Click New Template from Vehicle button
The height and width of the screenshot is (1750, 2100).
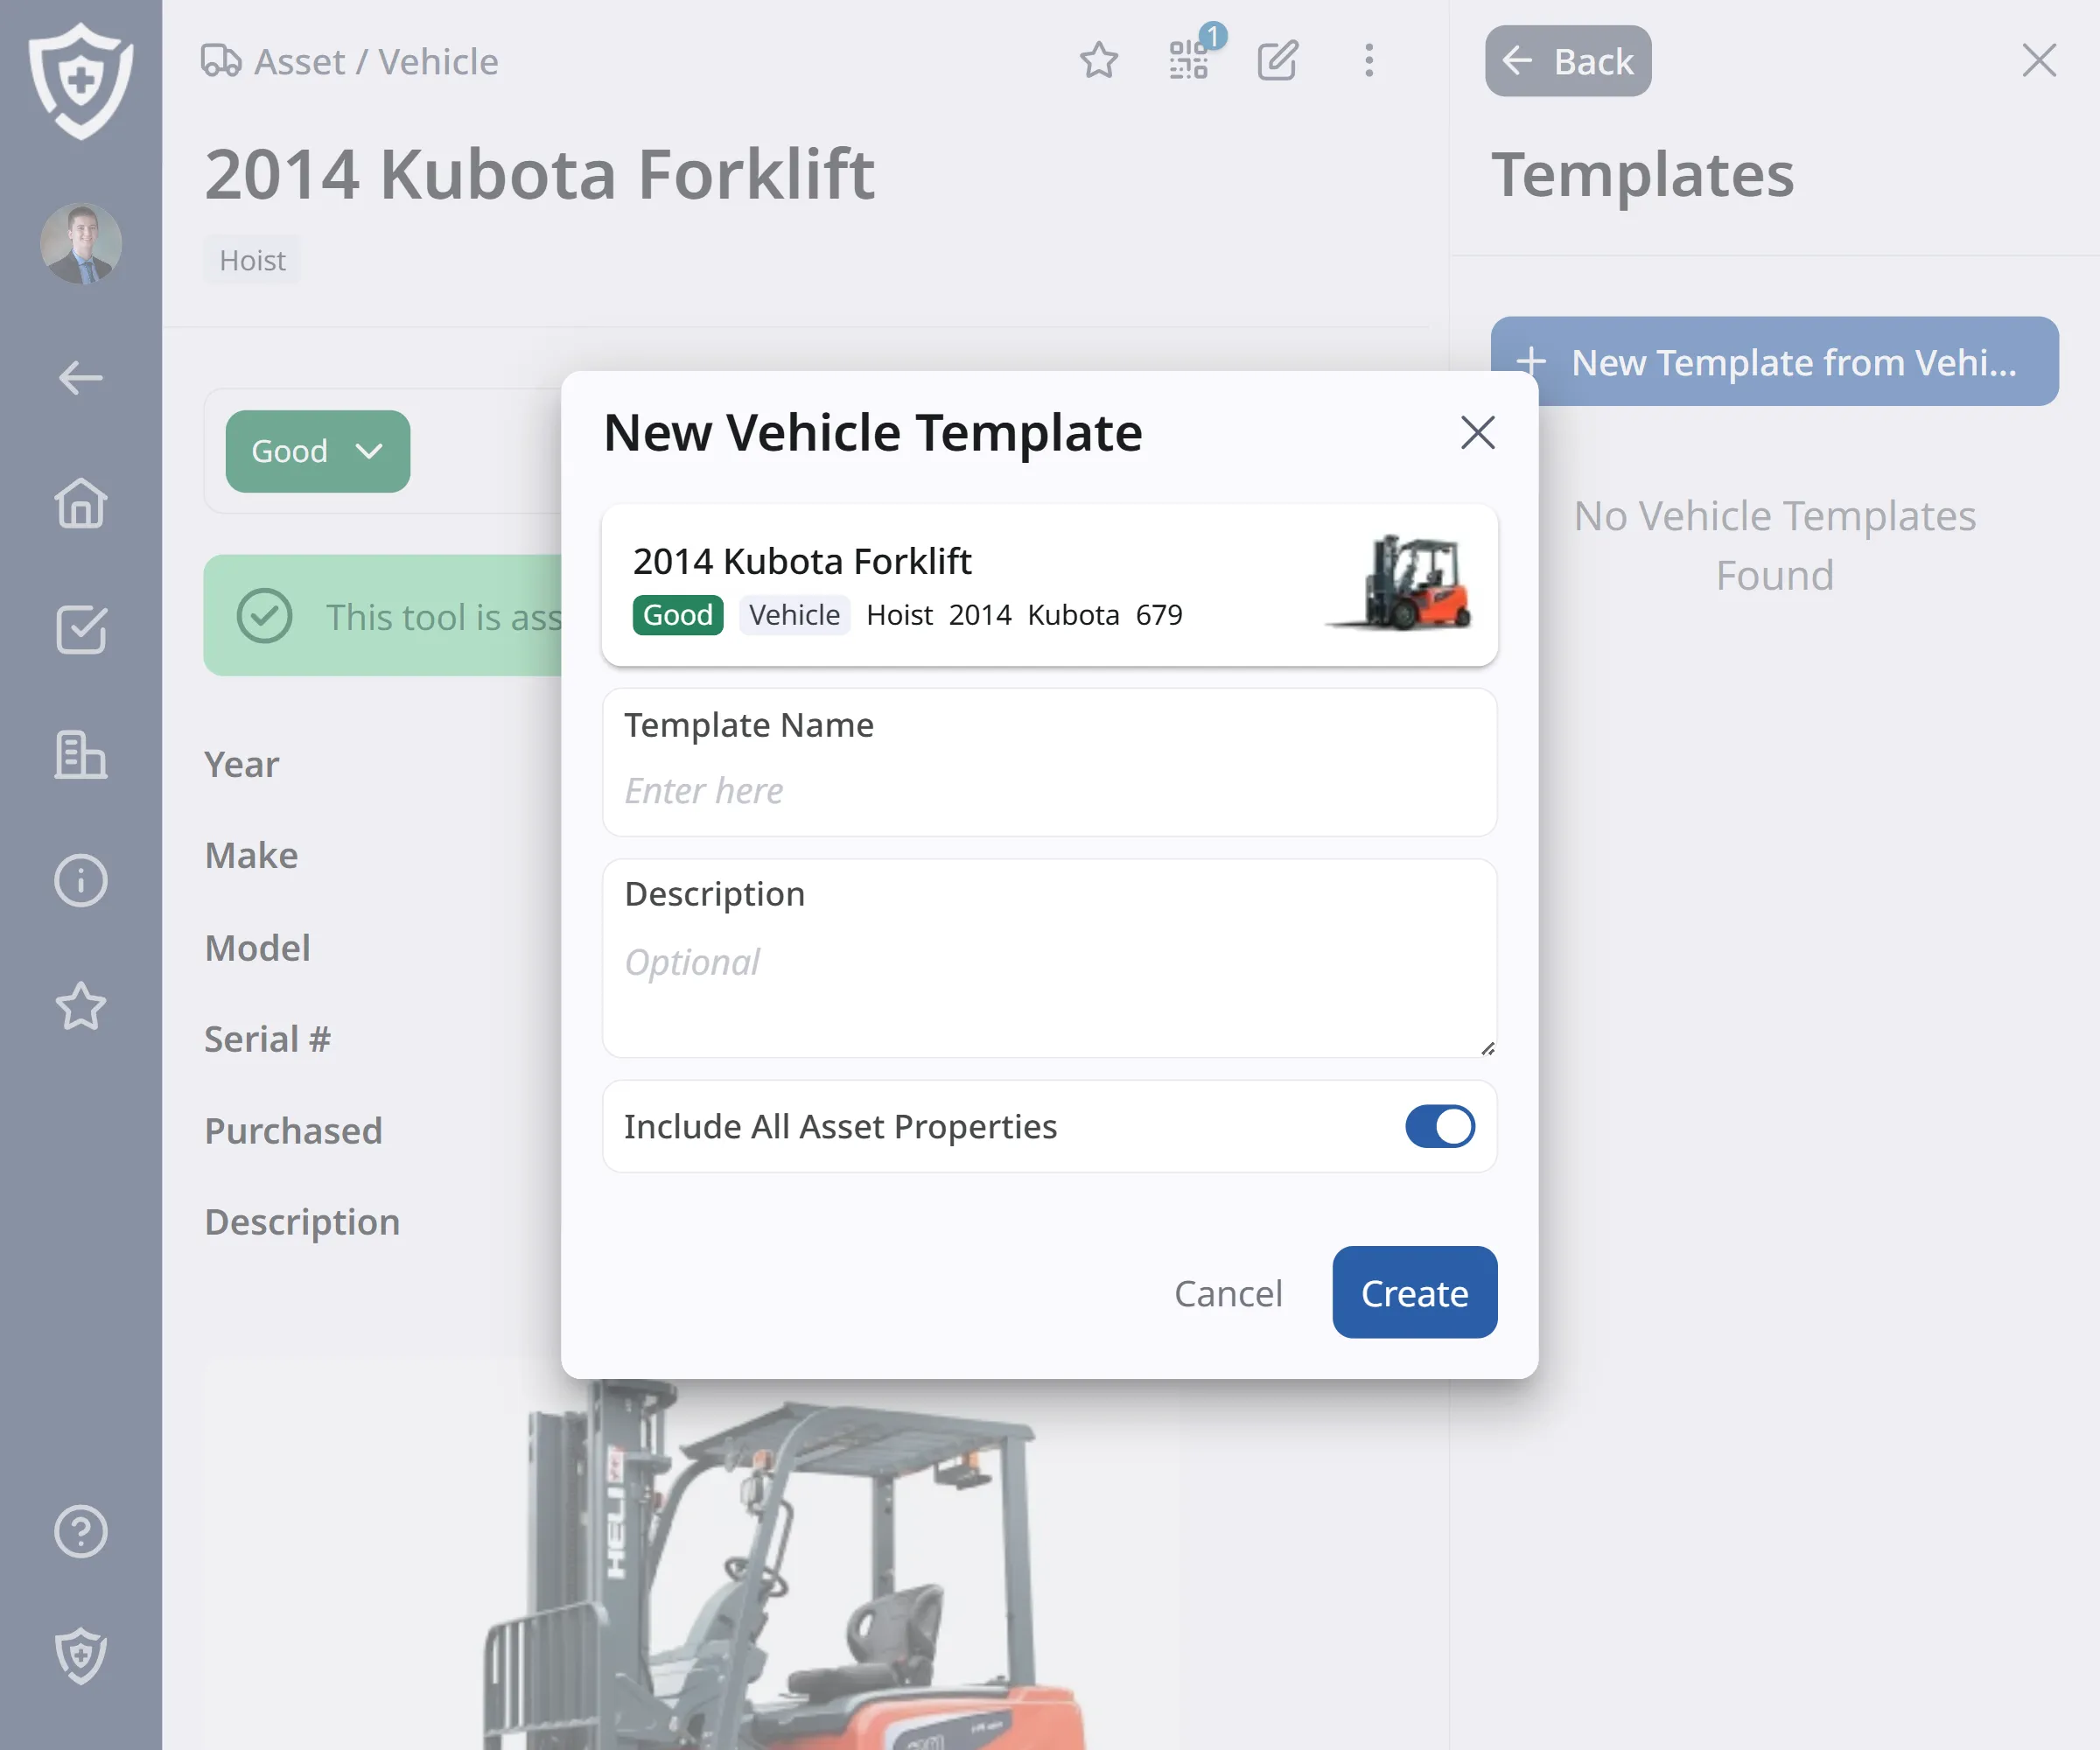pyautogui.click(x=1774, y=362)
